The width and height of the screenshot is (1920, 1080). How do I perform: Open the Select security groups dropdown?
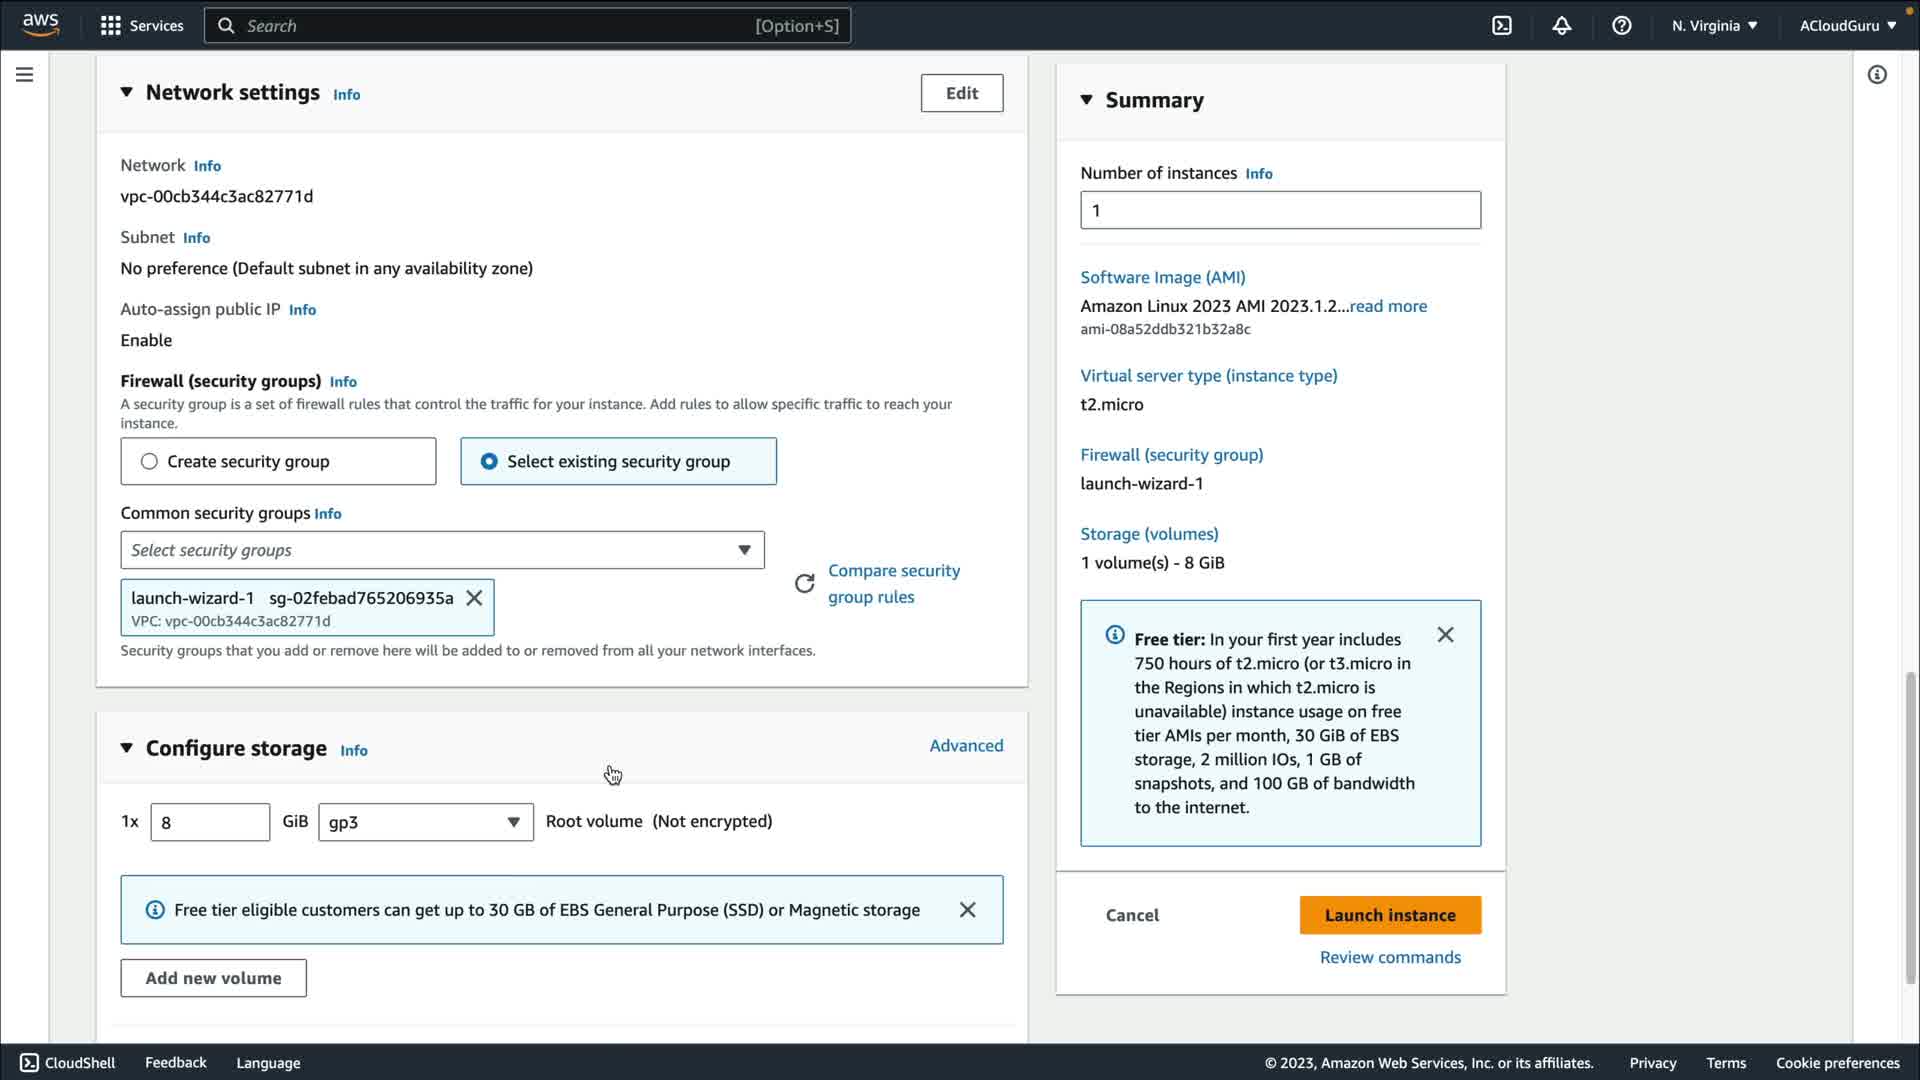[x=442, y=550]
